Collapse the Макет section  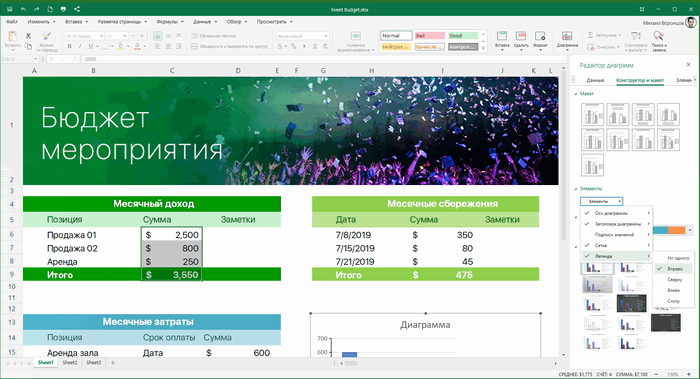coord(575,94)
